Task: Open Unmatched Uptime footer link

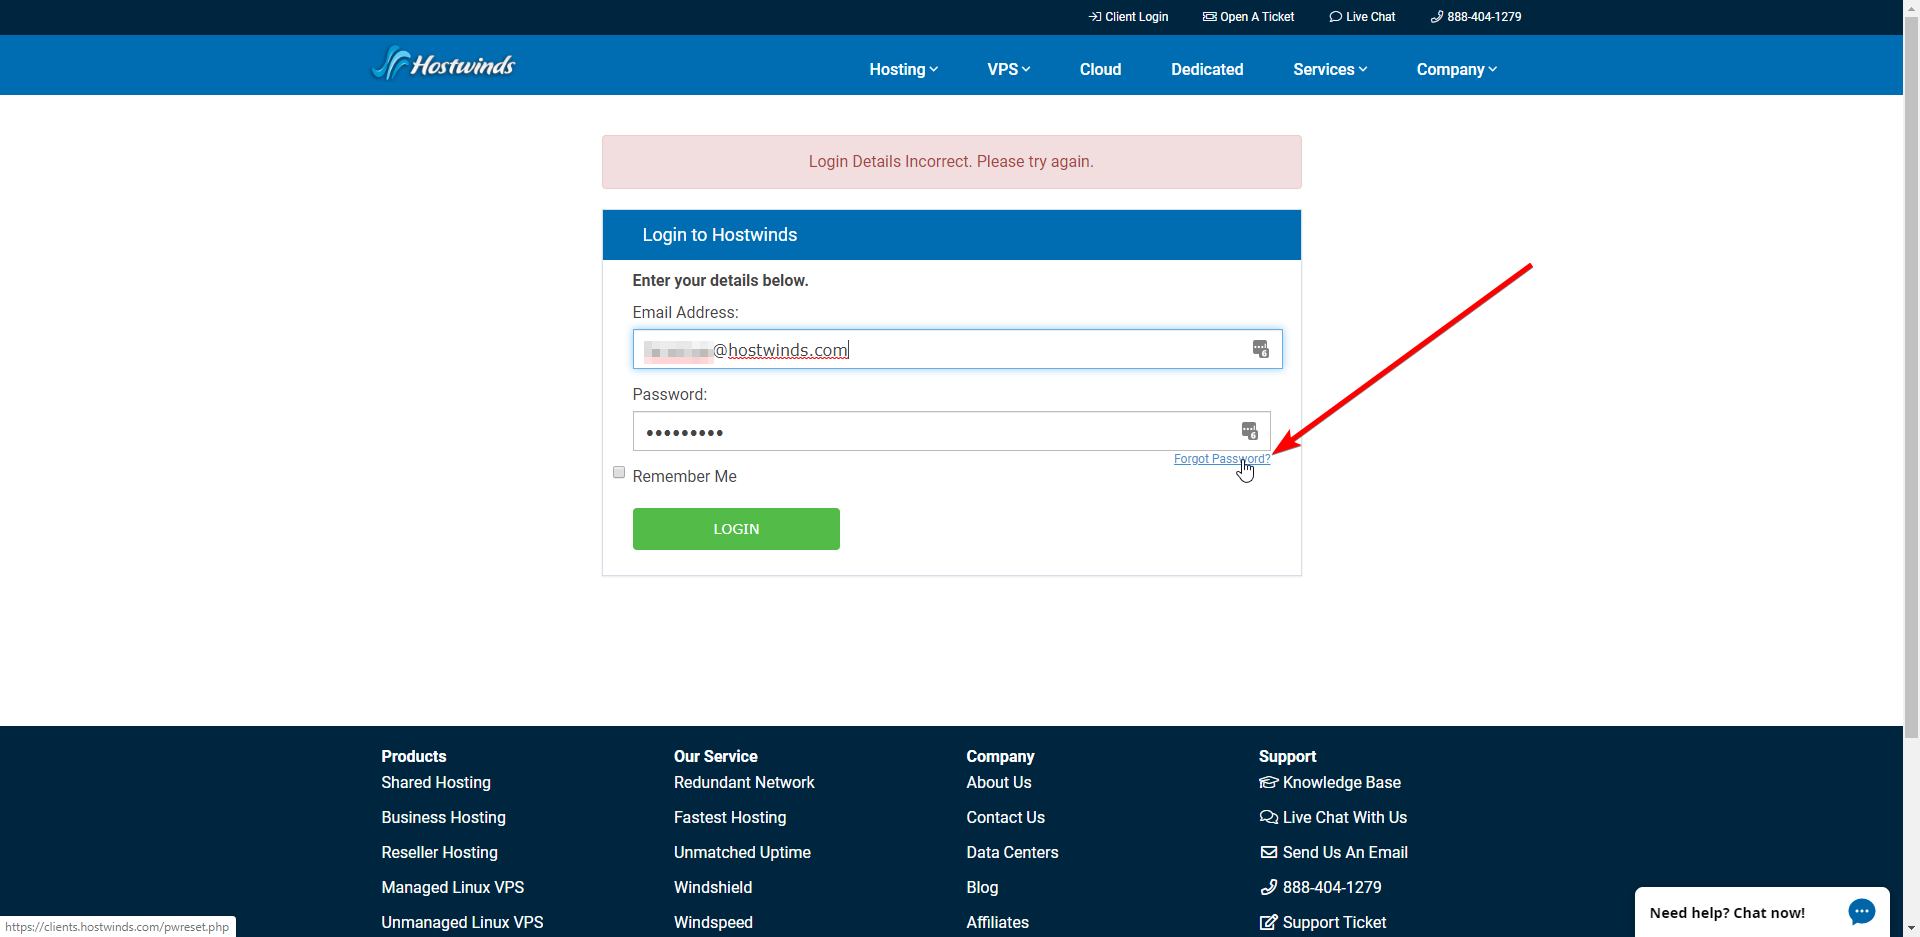Action: [742, 852]
